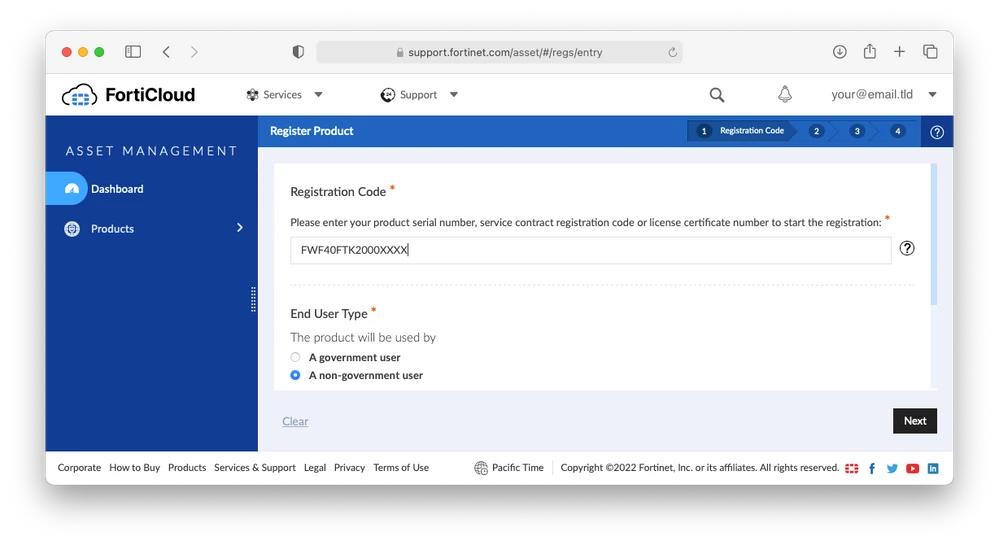Open Safari share menu
This screenshot has height=545, width=999.
(x=870, y=51)
